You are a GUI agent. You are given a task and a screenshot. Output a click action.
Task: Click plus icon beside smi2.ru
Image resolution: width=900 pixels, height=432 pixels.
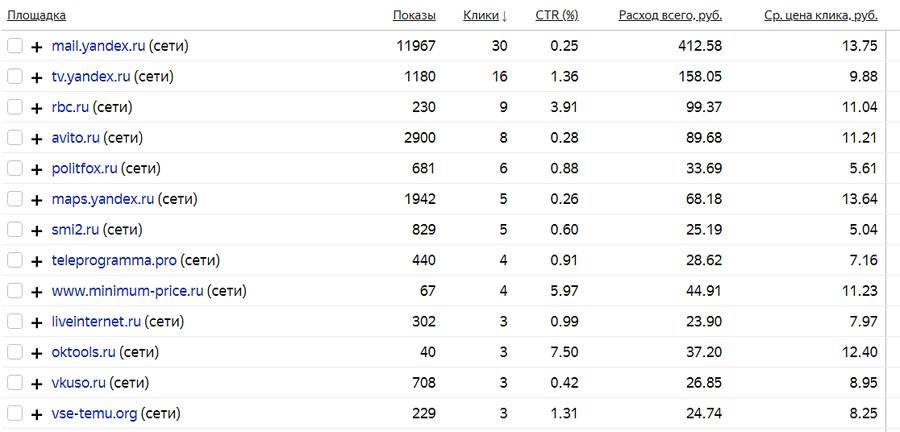click(37, 230)
